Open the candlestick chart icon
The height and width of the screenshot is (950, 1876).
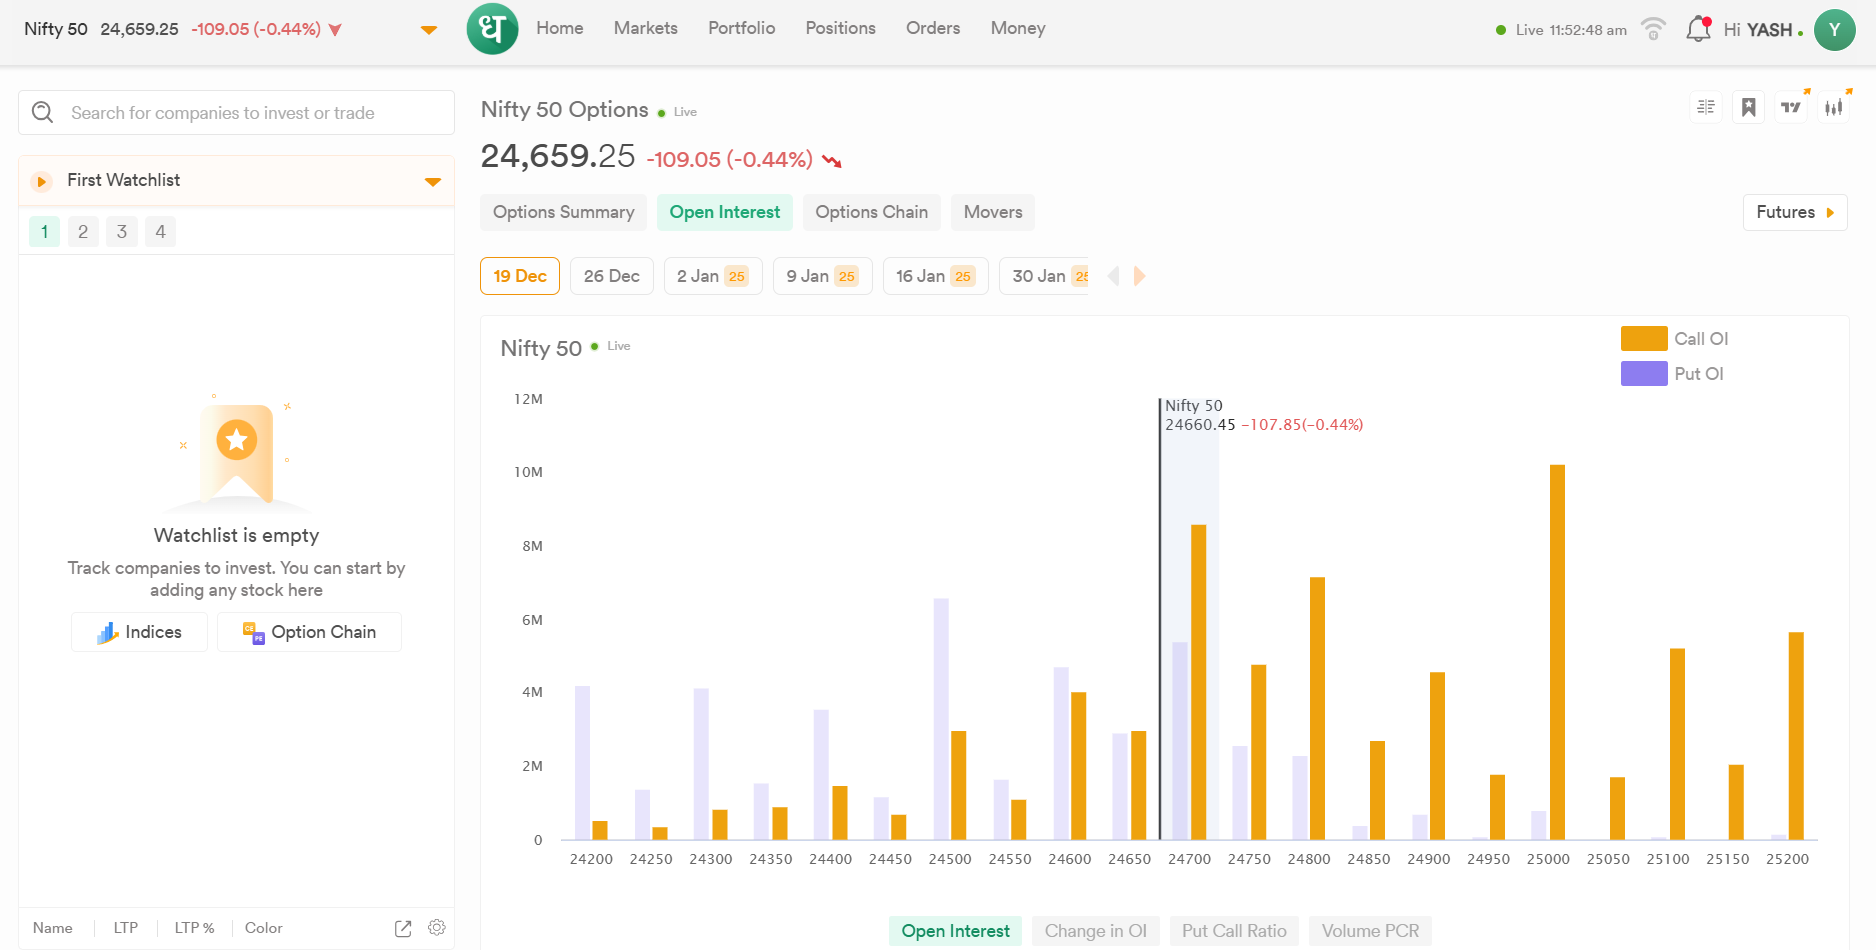[x=1833, y=107]
